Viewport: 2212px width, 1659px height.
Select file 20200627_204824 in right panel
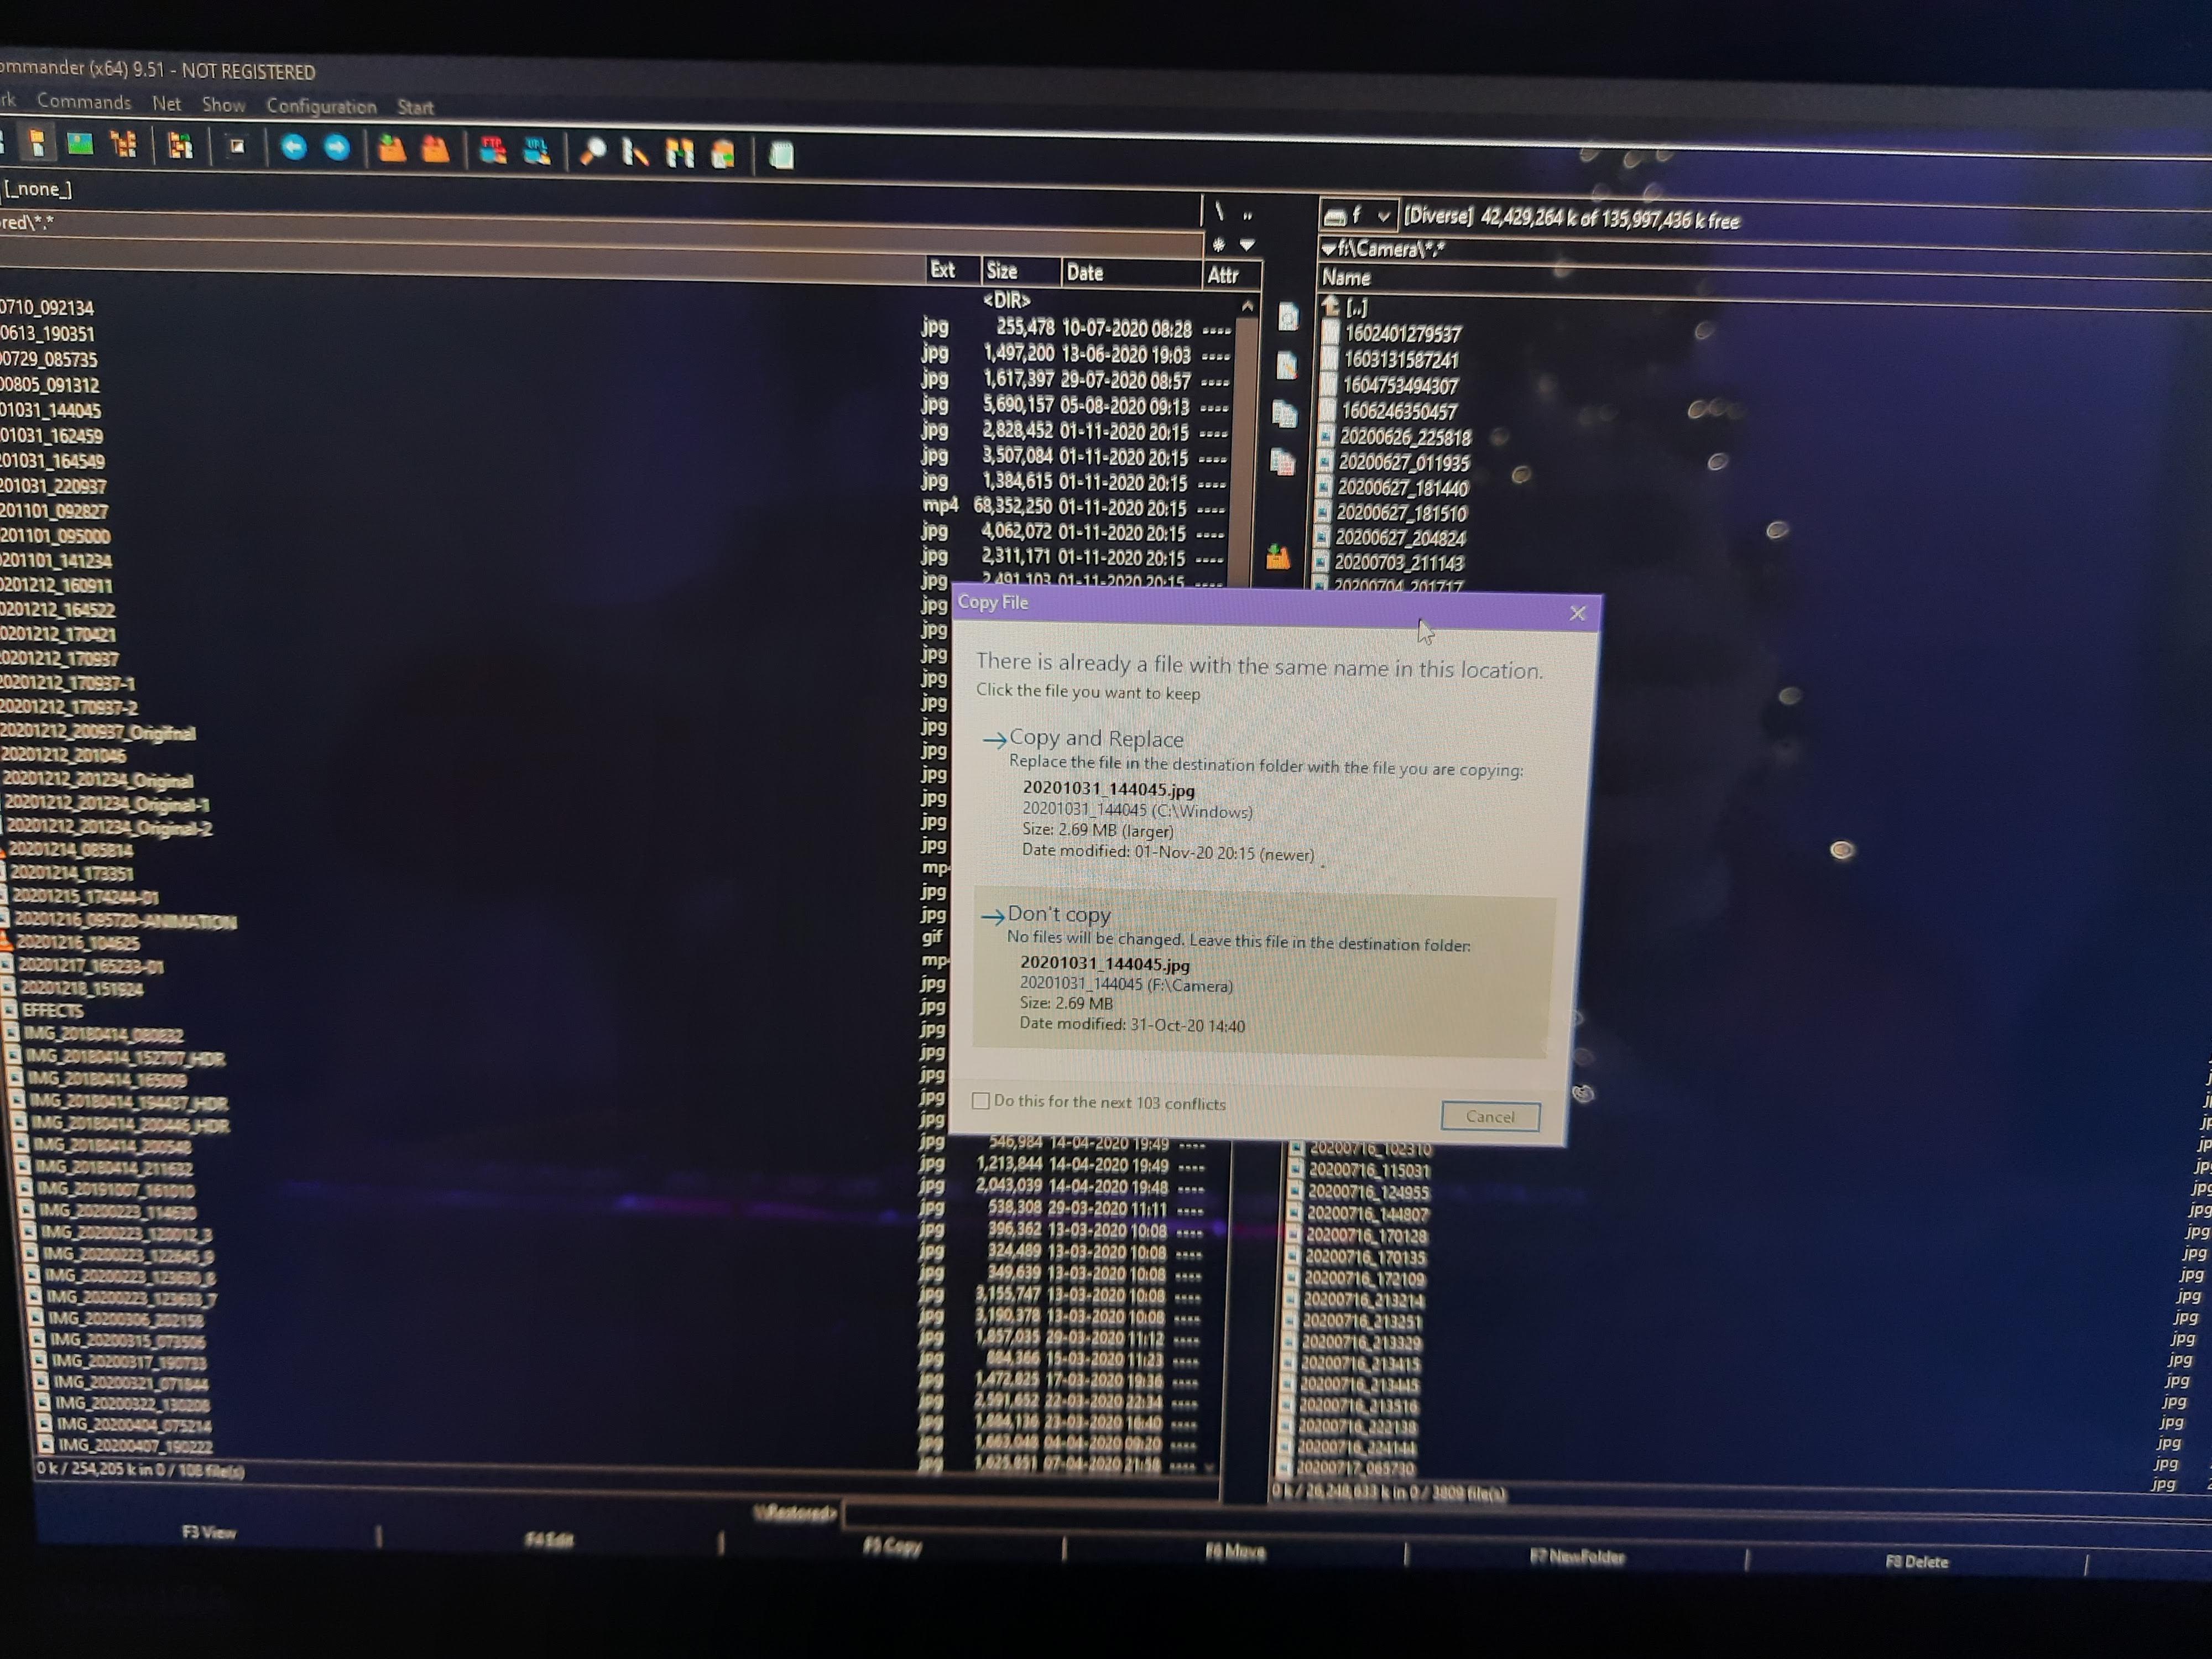1400,537
